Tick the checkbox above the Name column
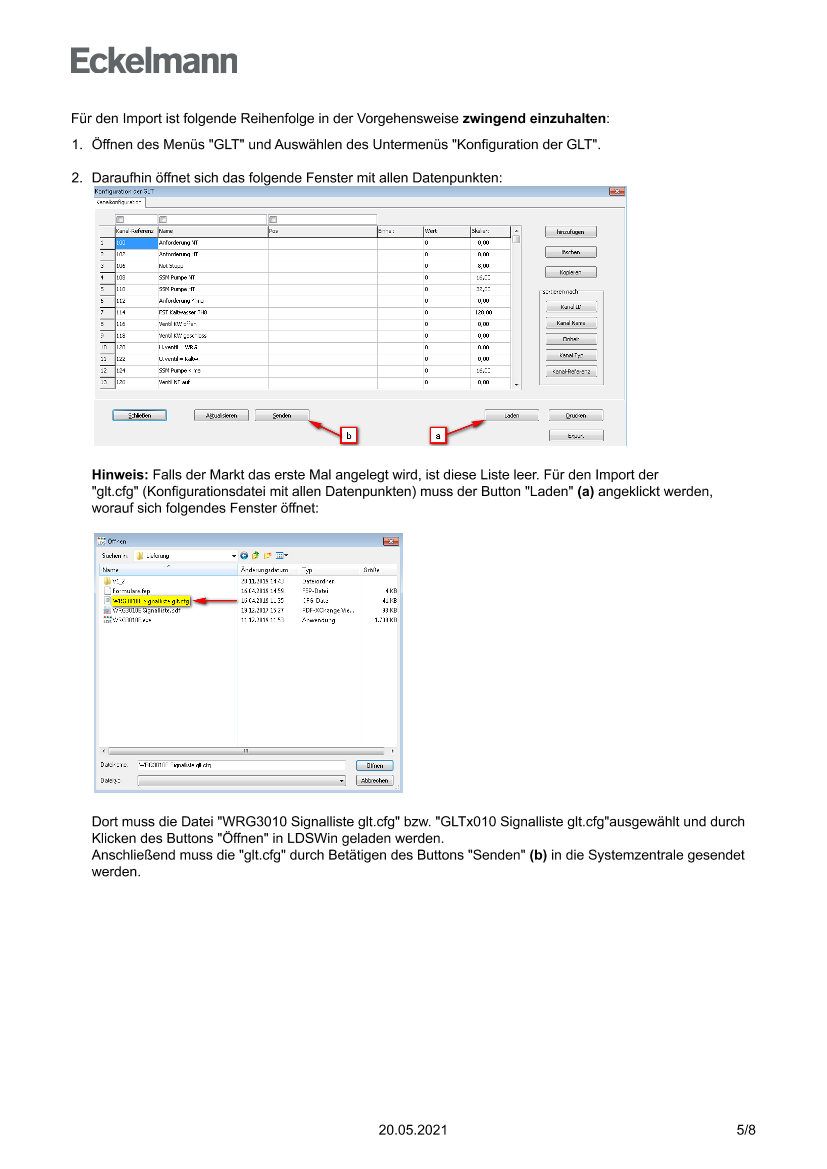Viewport: 827px width, 1169px height. [163, 220]
